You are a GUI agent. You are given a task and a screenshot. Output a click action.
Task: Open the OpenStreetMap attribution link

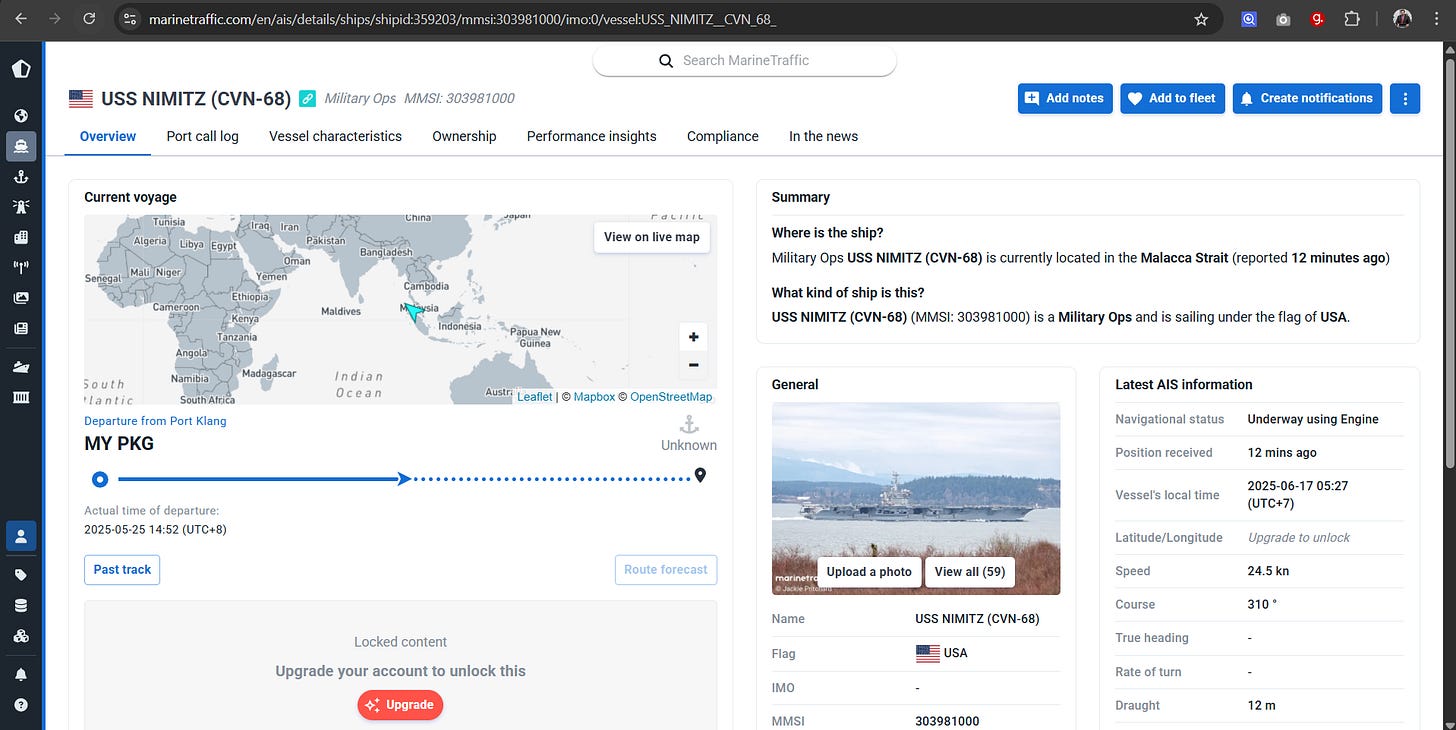click(x=671, y=397)
